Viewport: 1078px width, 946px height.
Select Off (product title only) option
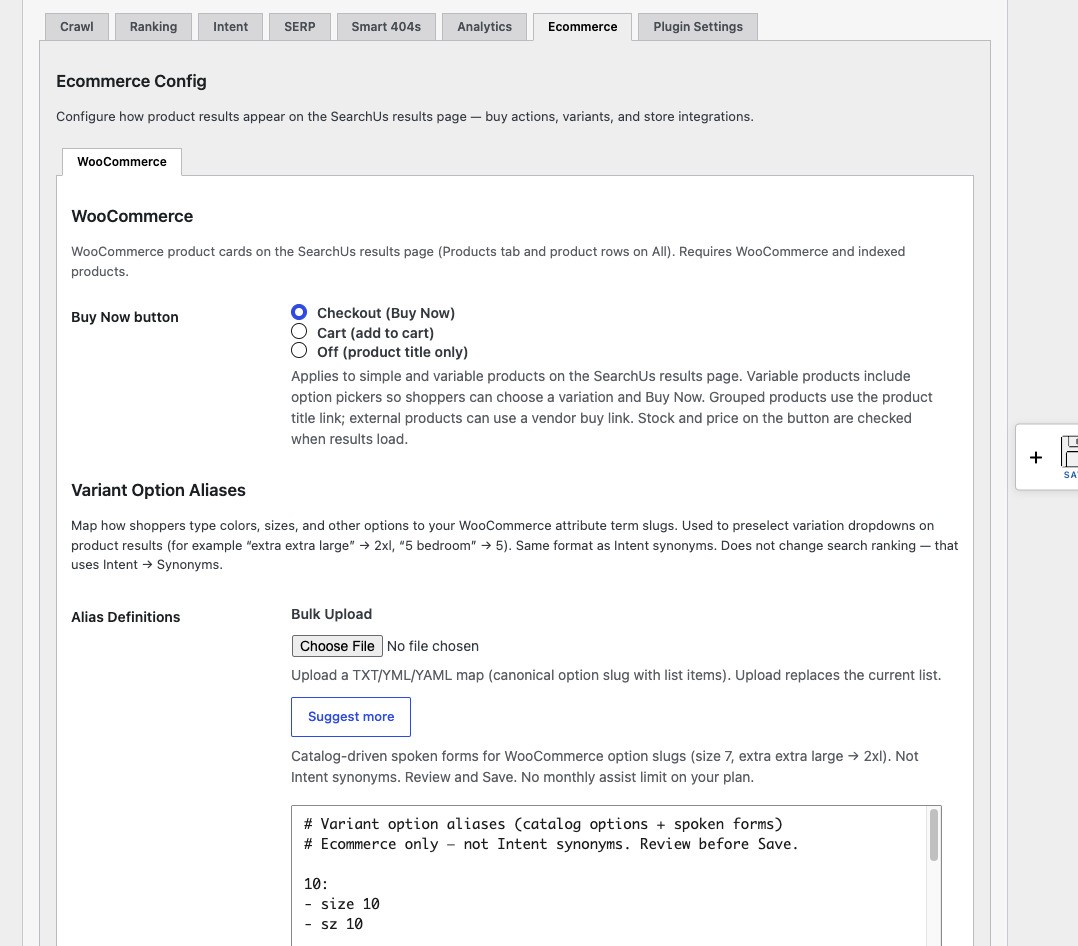click(x=299, y=351)
